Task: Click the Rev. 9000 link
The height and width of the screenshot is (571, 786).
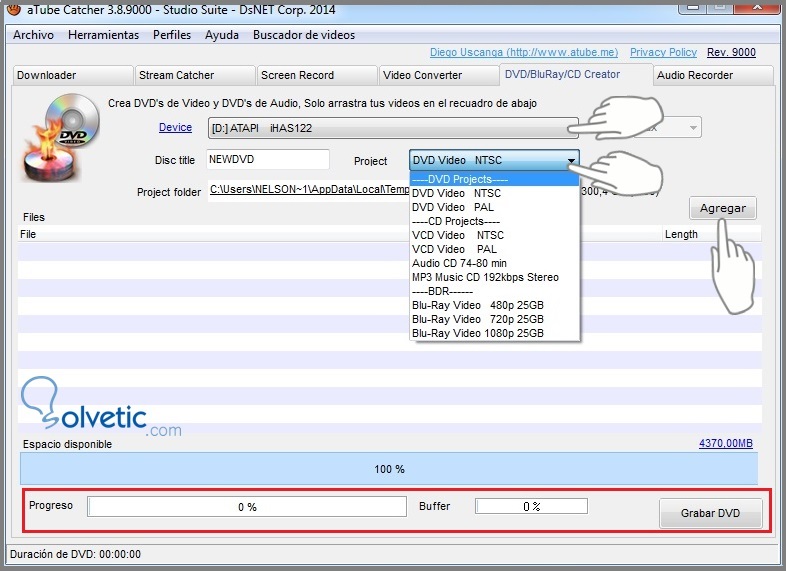Action: pos(731,52)
